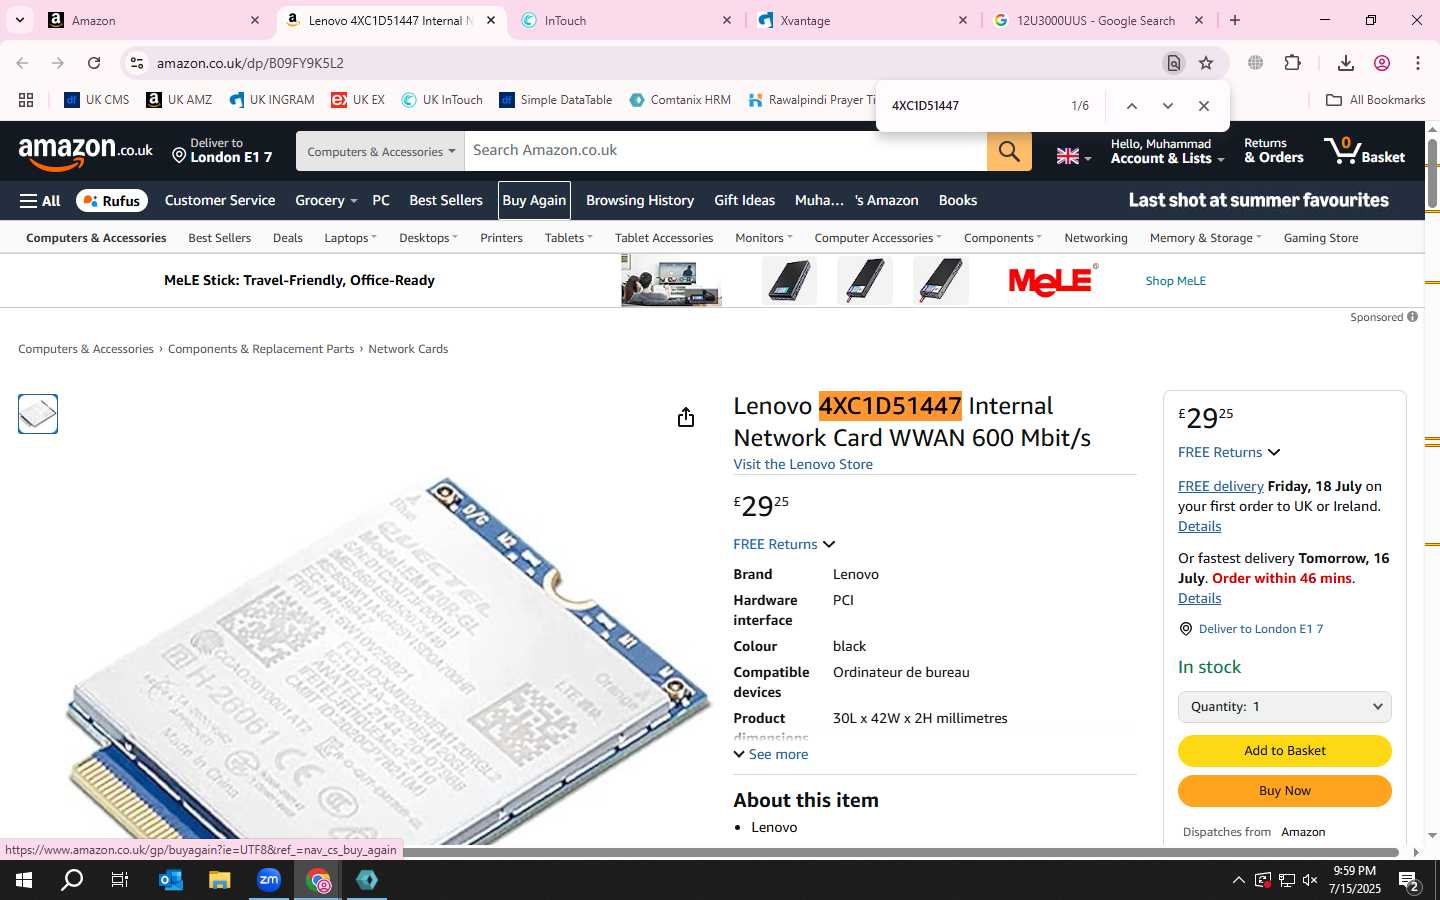Open All Bookmarks folder
Viewport: 1440px width, 900px height.
1375,100
